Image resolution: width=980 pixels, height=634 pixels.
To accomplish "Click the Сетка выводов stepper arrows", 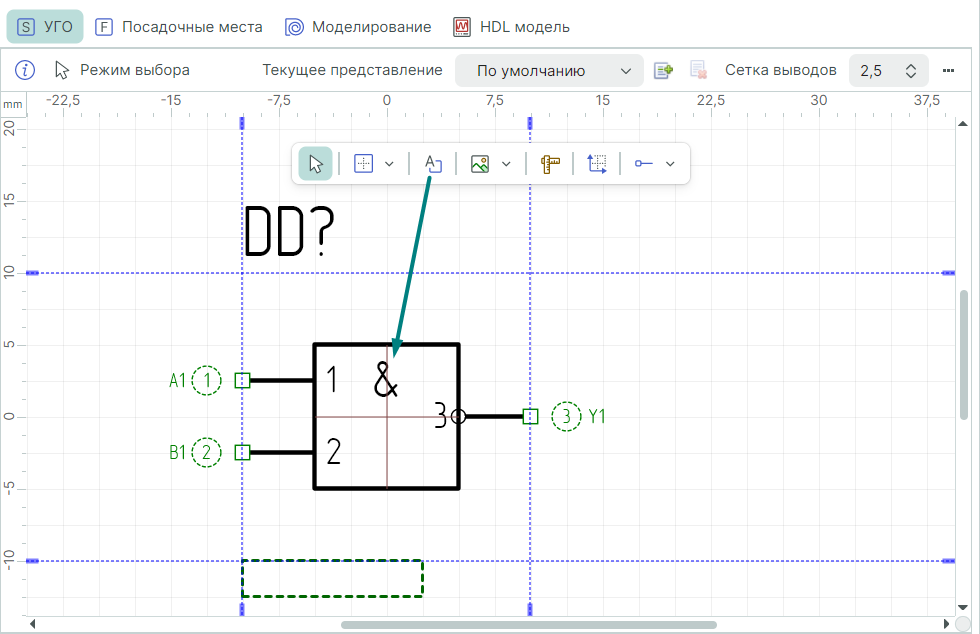I will (x=910, y=71).
